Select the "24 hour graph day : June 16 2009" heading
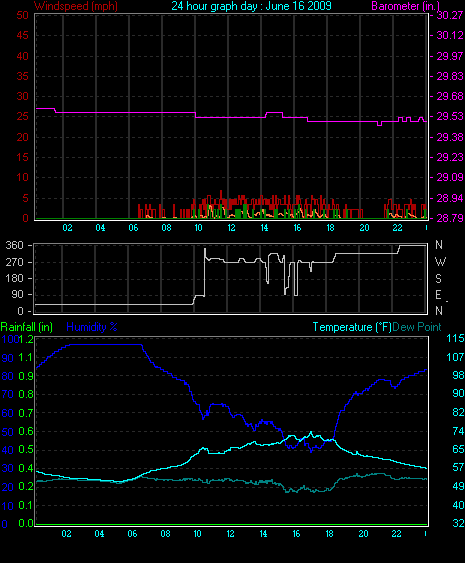Viewport: 465px width, 563px height. pos(251,6)
